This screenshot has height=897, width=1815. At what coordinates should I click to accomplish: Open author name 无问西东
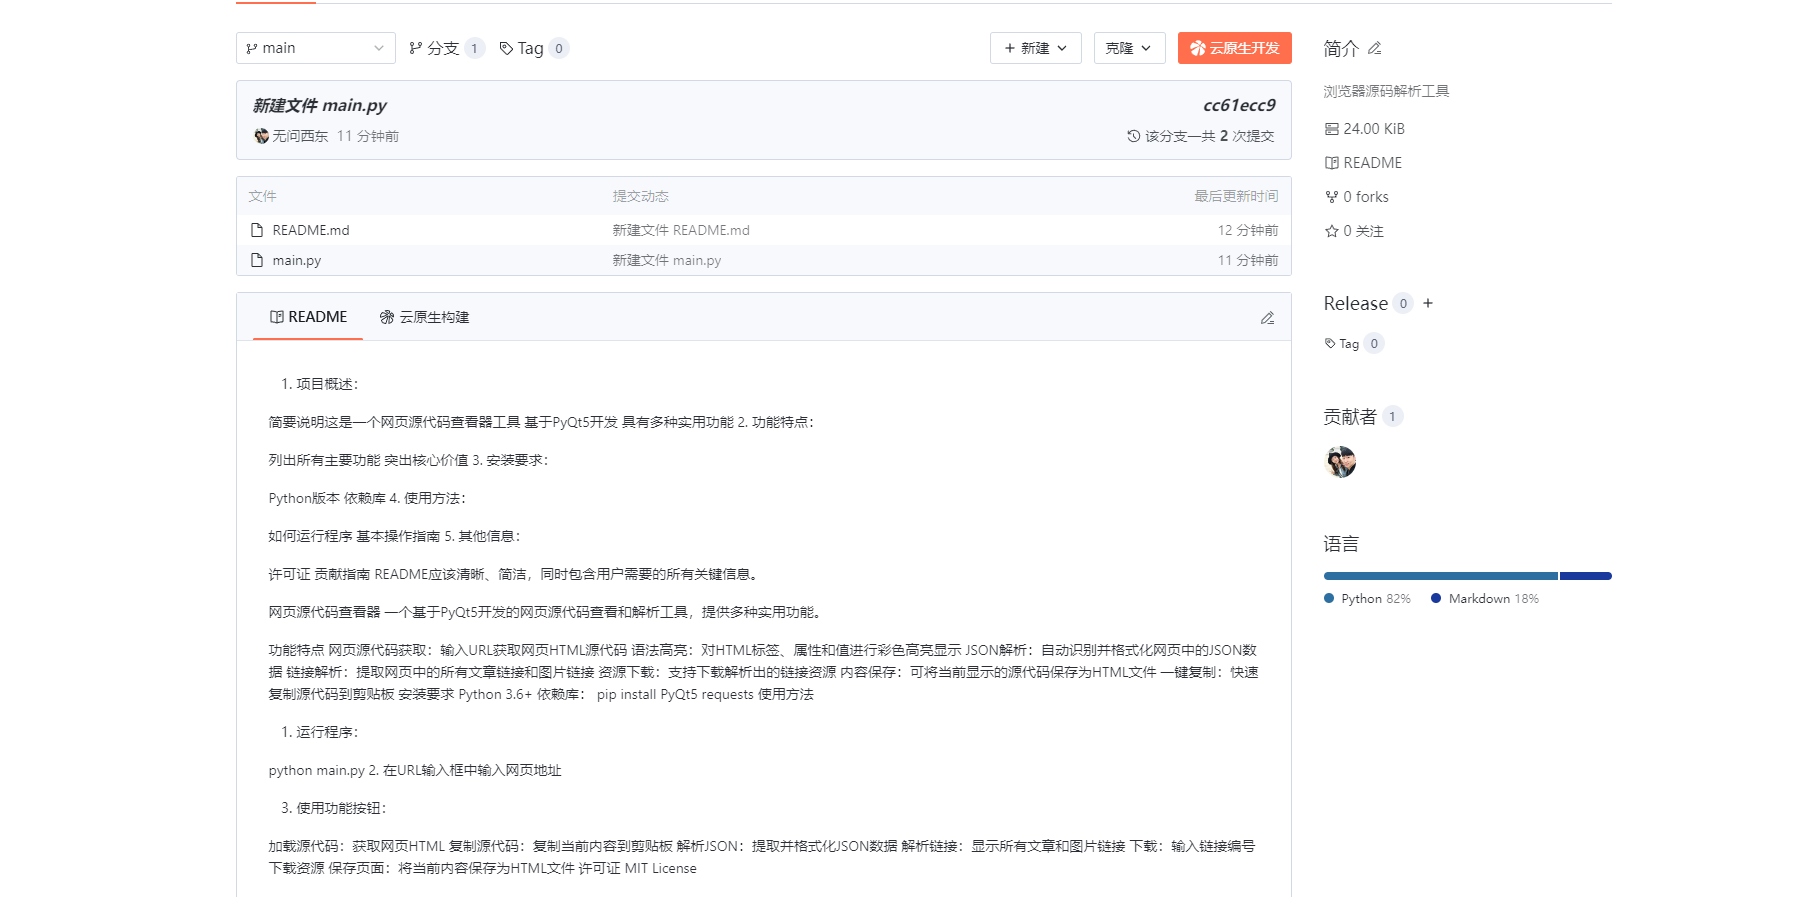pos(300,136)
